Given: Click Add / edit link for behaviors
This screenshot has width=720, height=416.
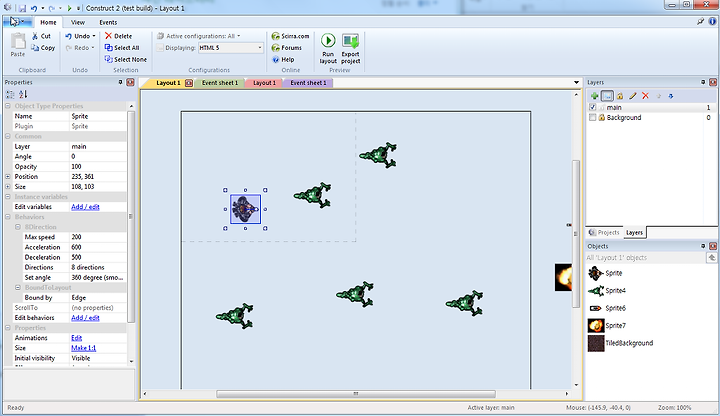Looking at the screenshot, I should click(85, 318).
